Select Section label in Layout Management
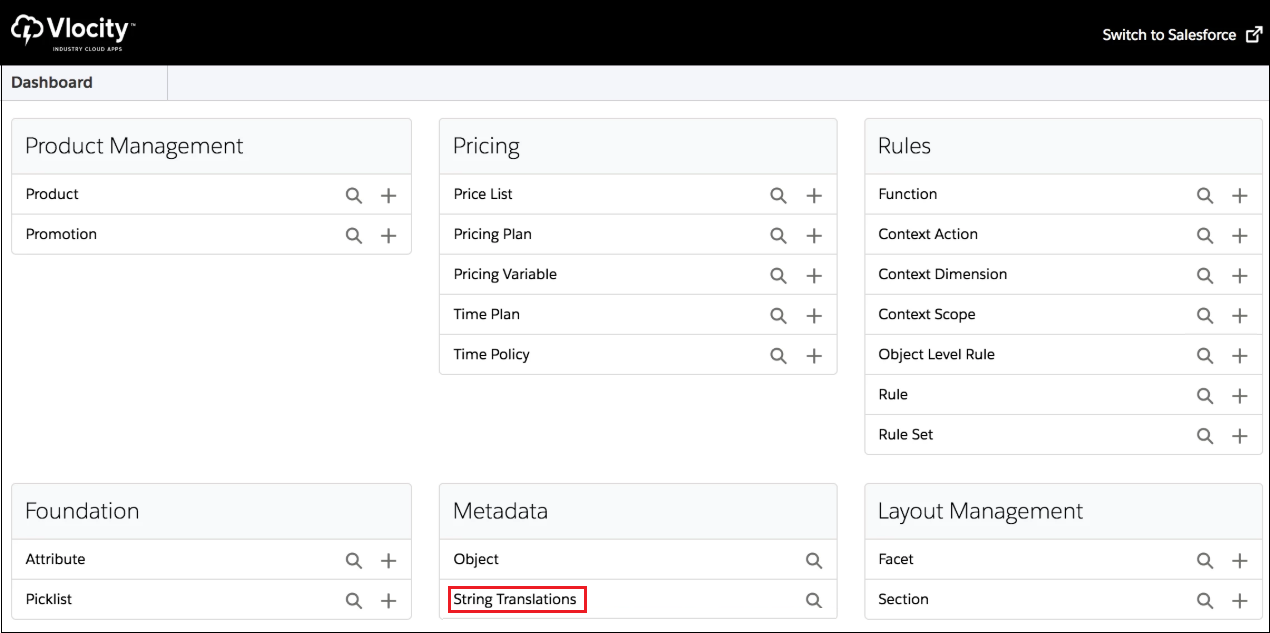The image size is (1270, 633). (903, 599)
